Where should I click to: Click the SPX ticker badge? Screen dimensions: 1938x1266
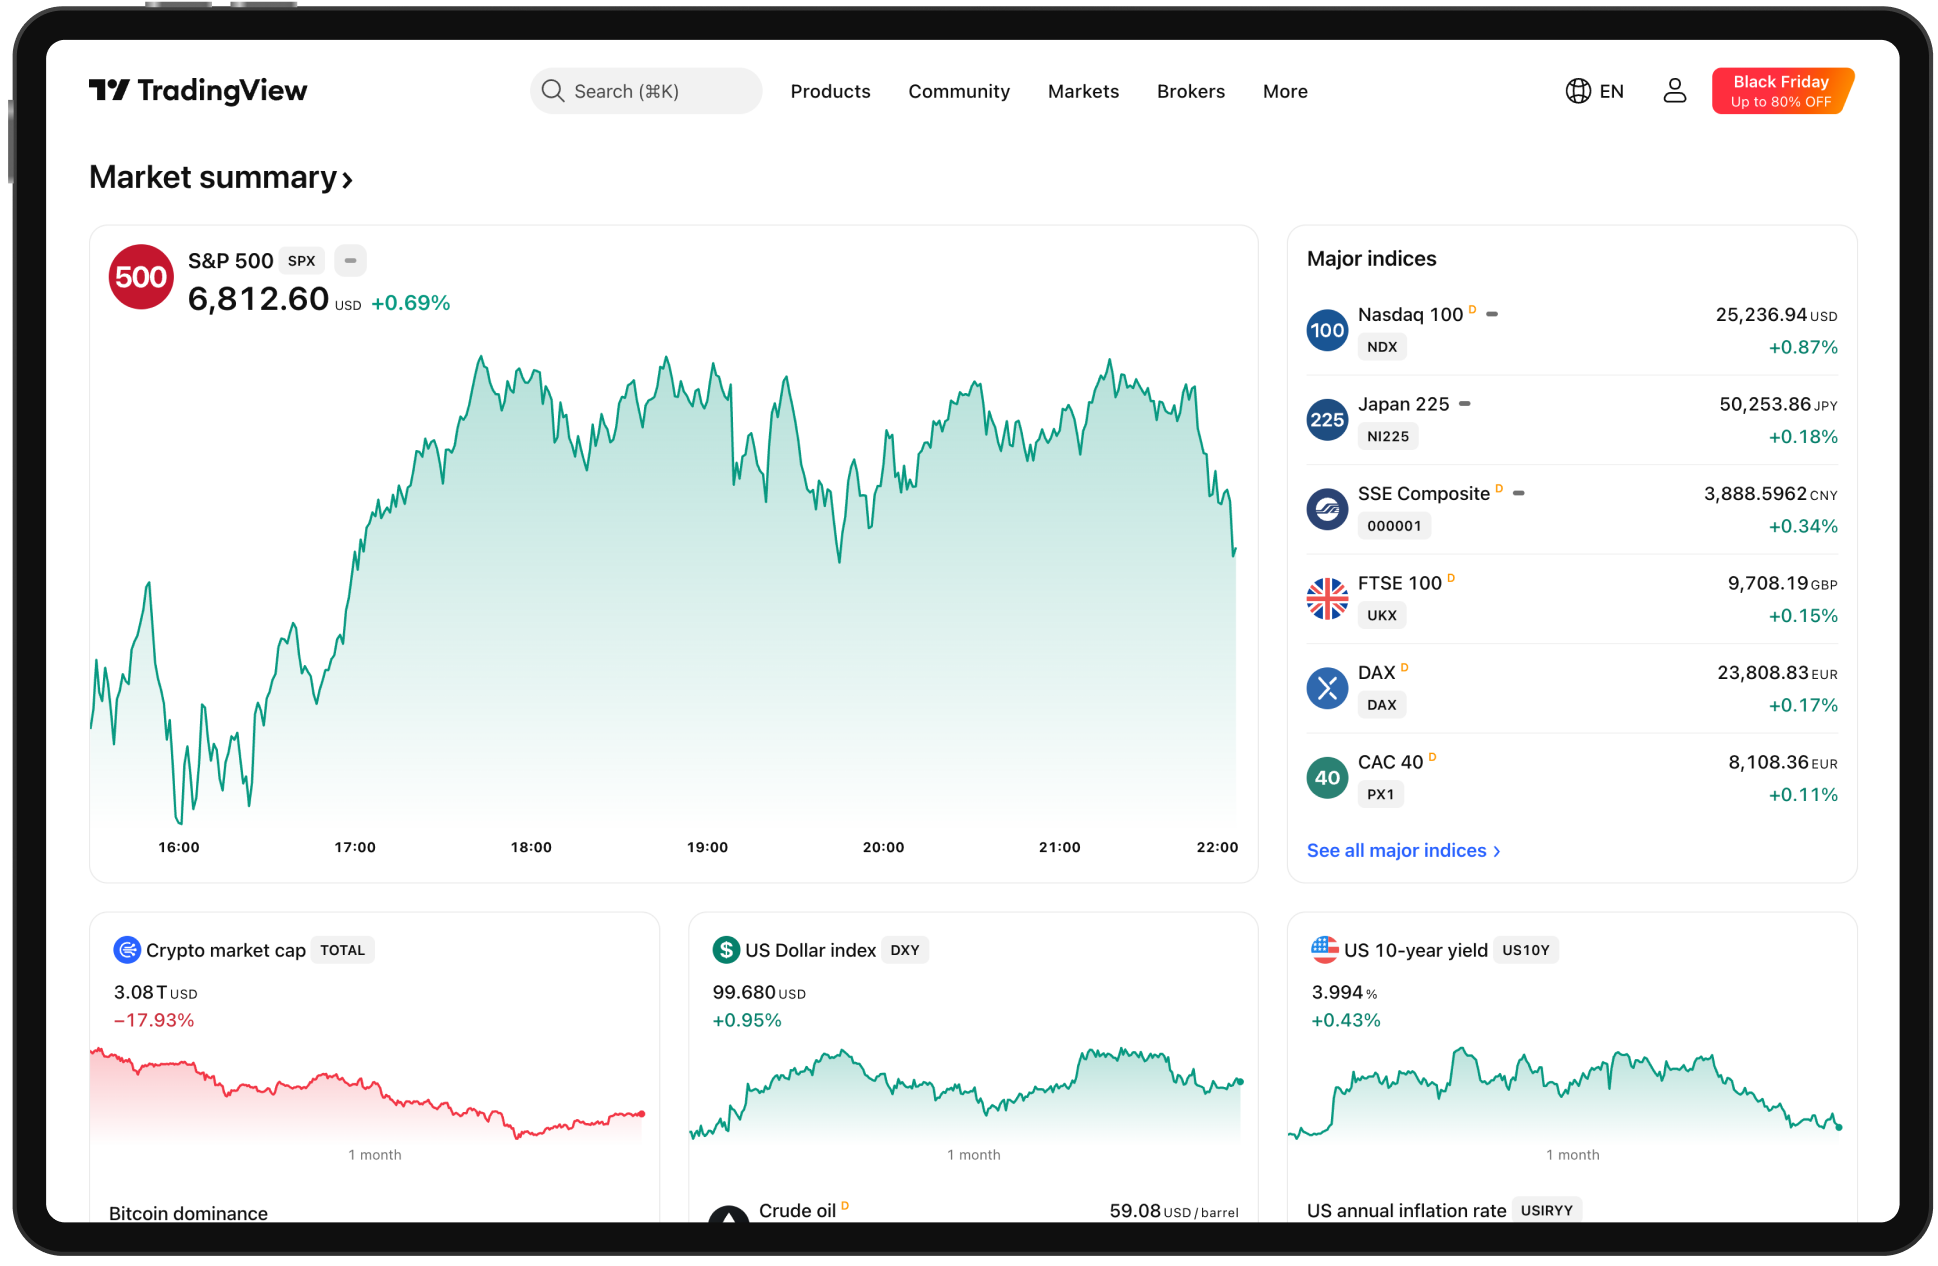click(301, 261)
